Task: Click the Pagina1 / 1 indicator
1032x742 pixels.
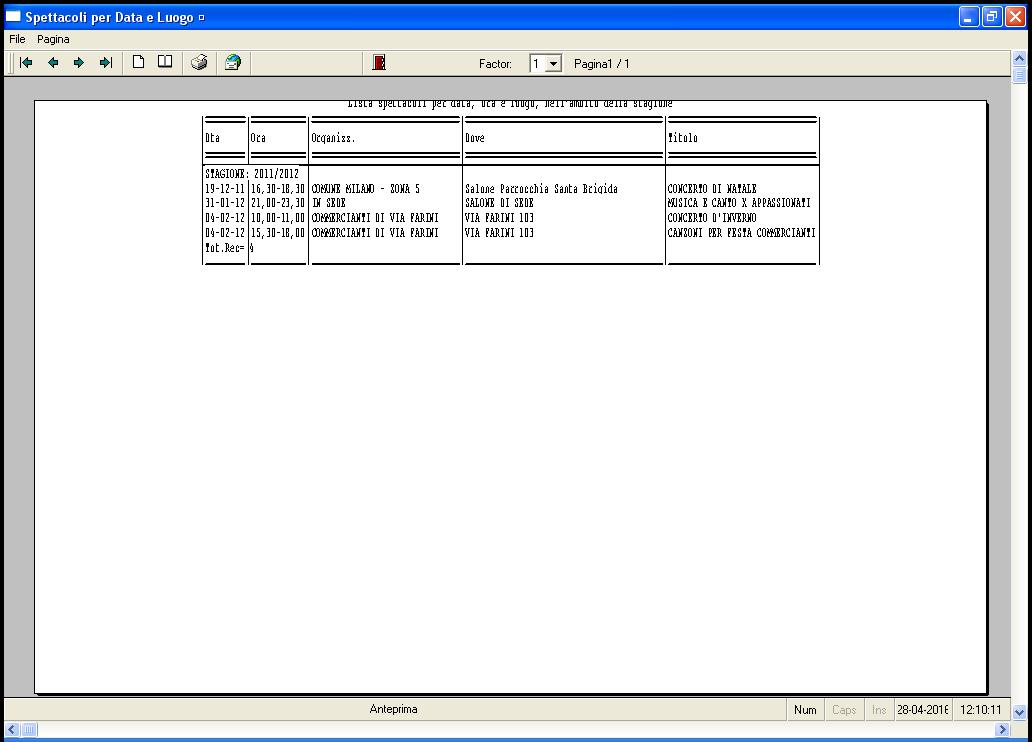Action: (602, 64)
